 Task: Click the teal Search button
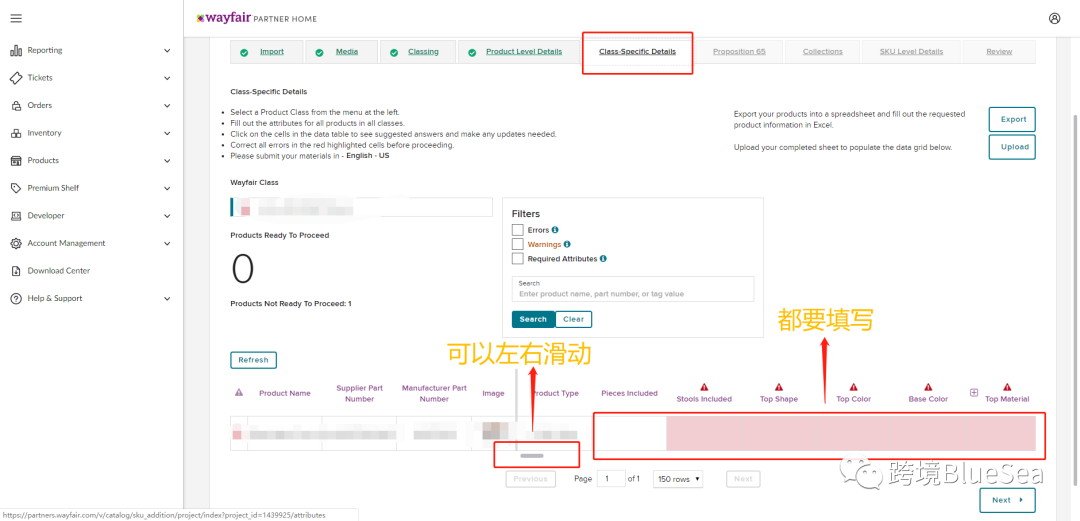click(533, 319)
